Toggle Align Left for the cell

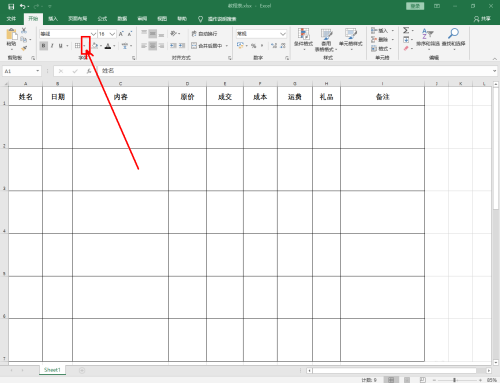(x=144, y=46)
